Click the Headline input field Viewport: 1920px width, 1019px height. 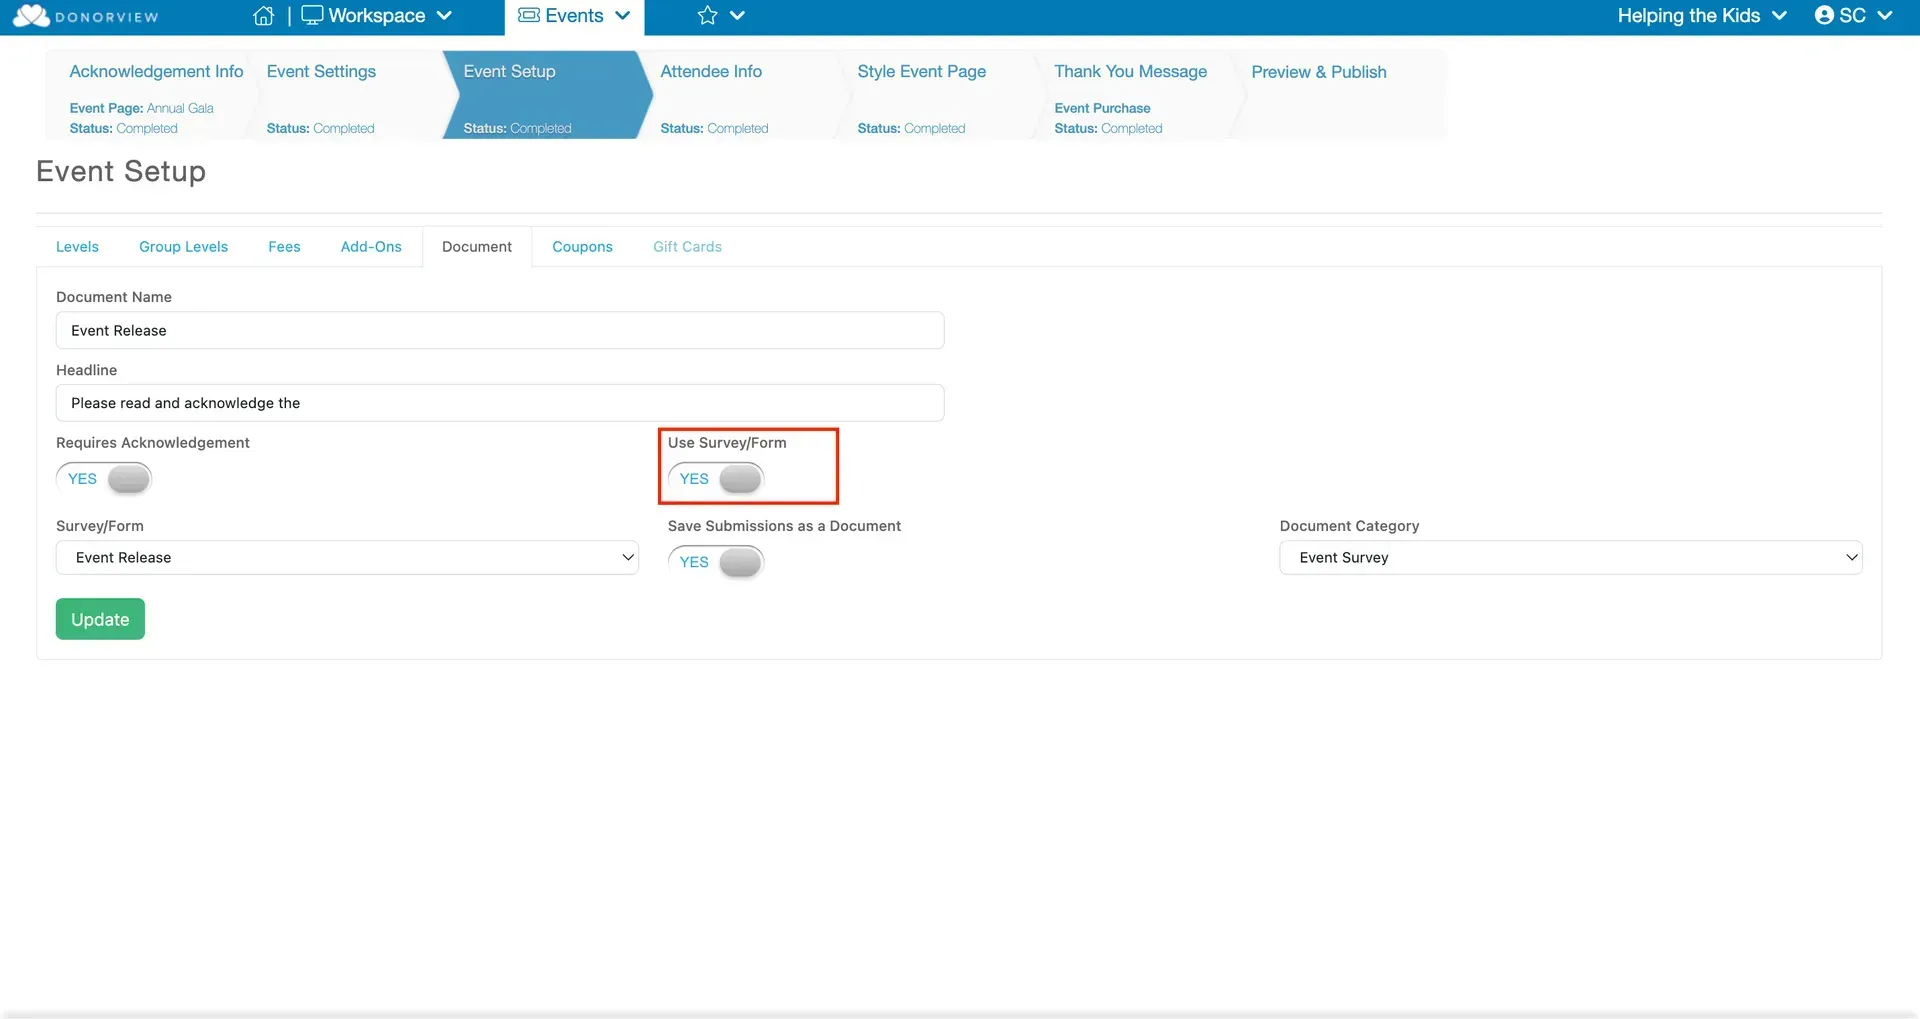click(500, 403)
